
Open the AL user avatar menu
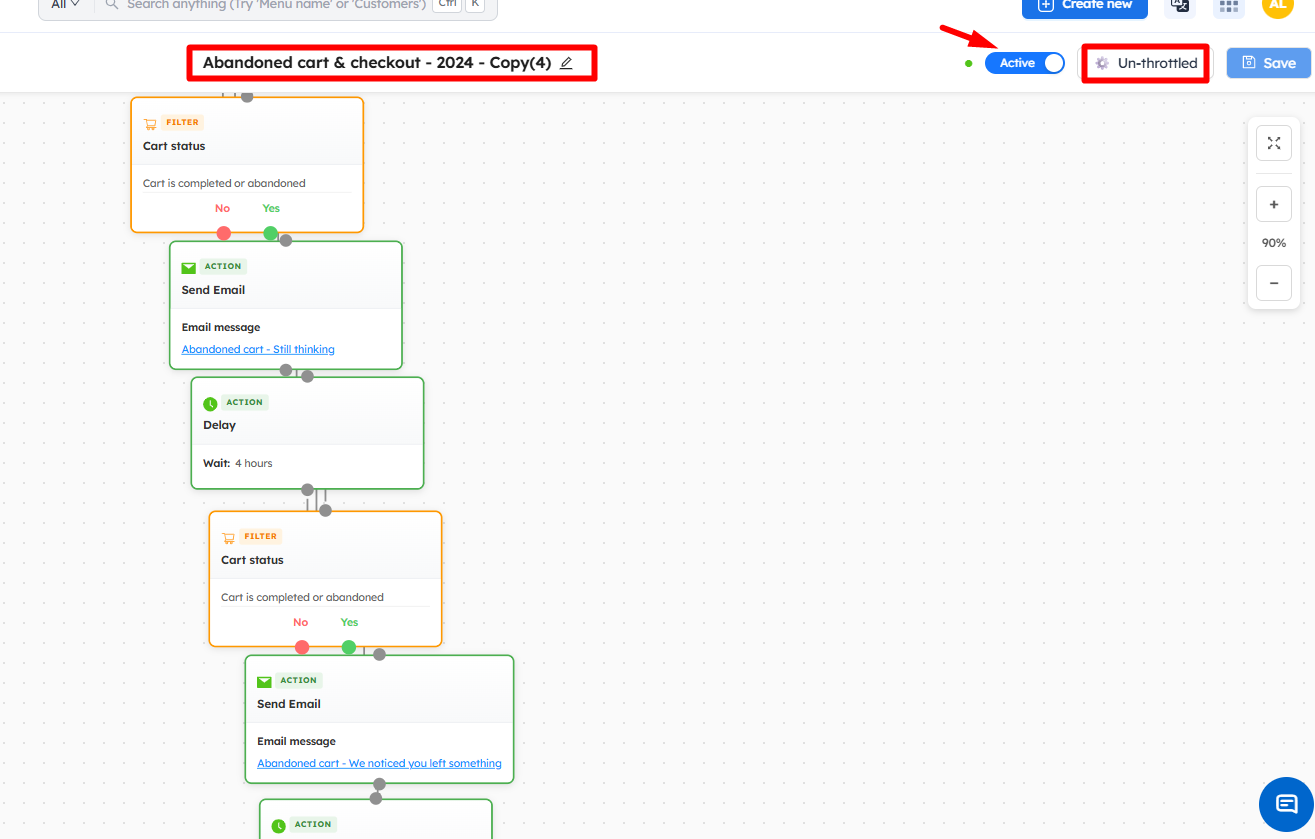(x=1277, y=5)
